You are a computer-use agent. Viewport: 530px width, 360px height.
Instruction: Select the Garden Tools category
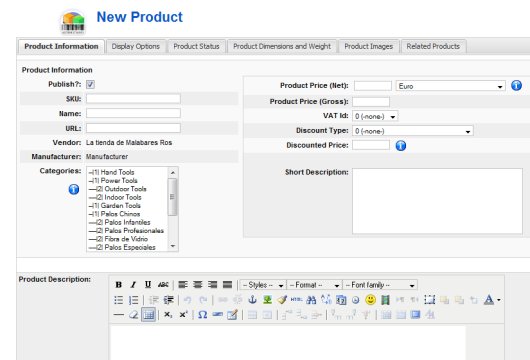click(x=115, y=206)
